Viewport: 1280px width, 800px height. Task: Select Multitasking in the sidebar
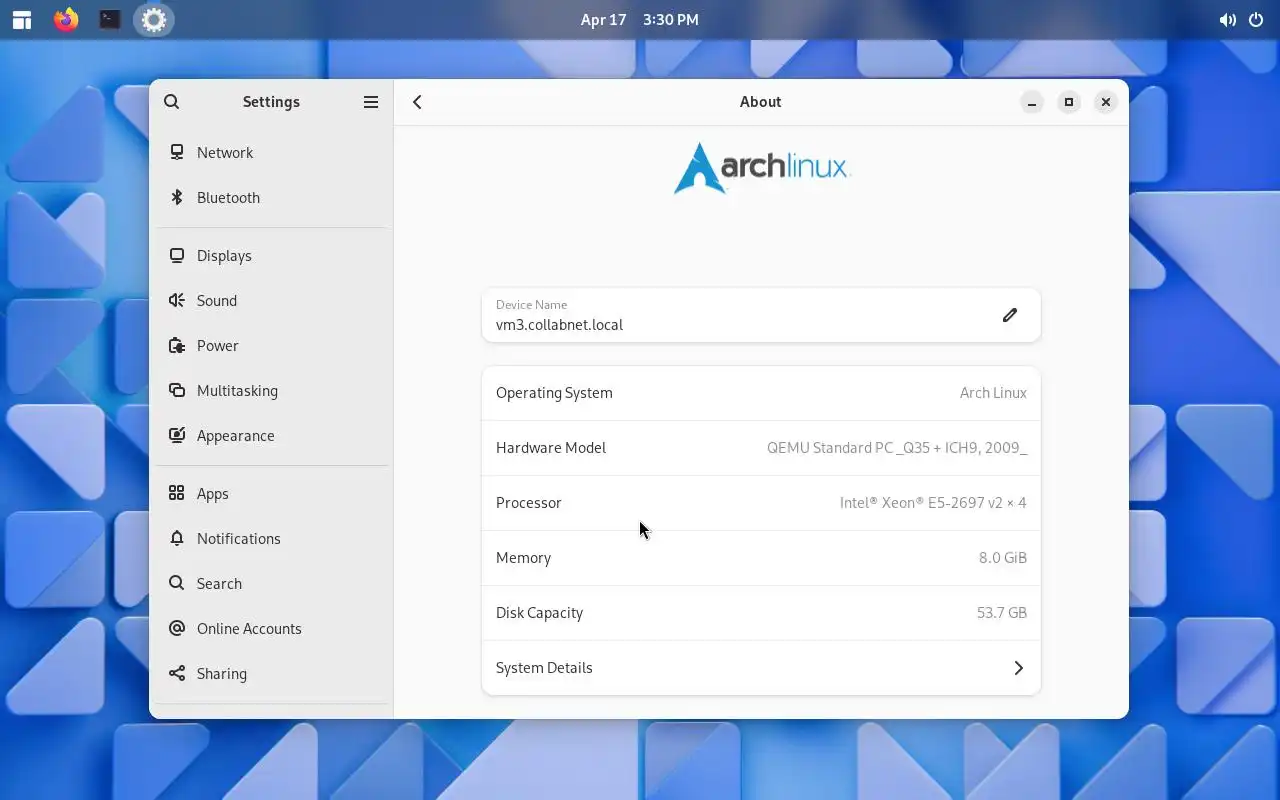pyautogui.click(x=272, y=390)
